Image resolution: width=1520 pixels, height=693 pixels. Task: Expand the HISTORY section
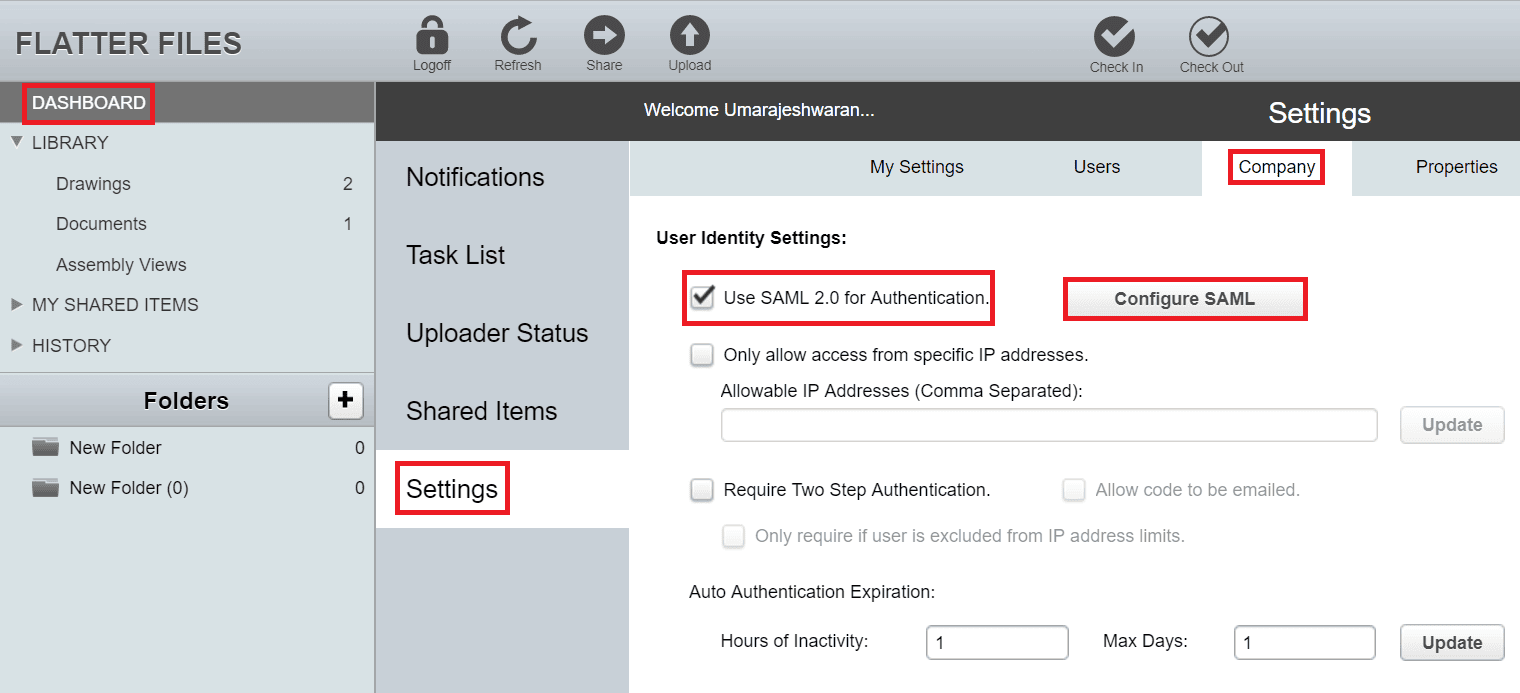point(18,345)
